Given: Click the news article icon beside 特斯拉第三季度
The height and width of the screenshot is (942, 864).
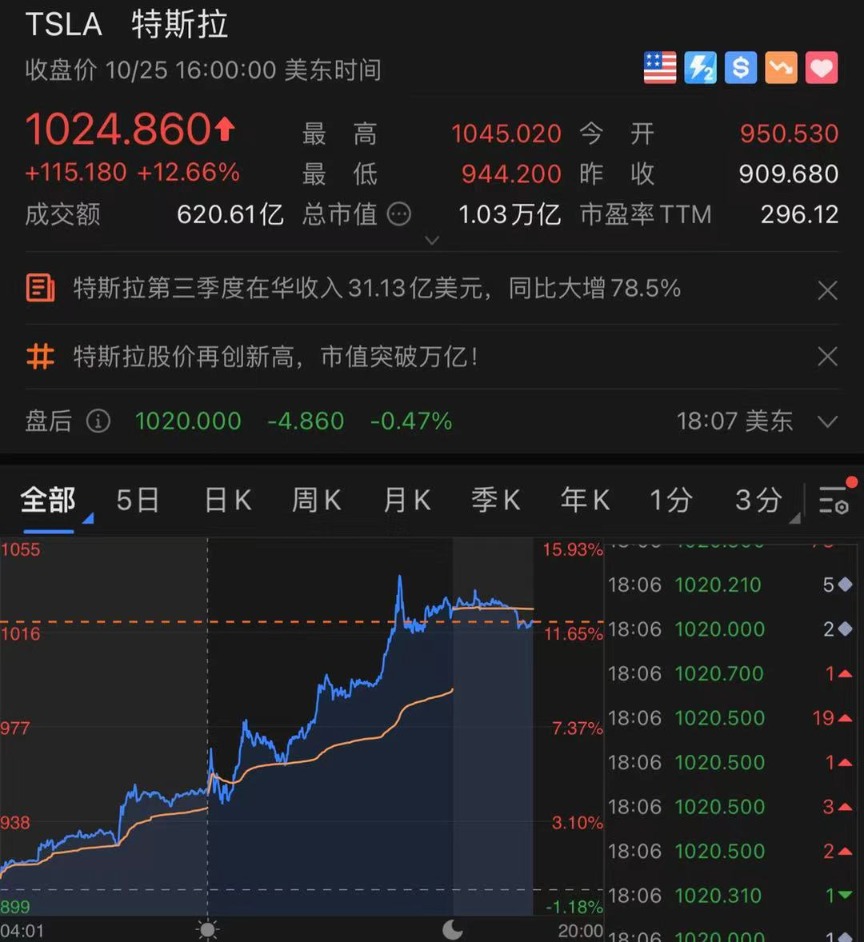Looking at the screenshot, I should (x=40, y=290).
